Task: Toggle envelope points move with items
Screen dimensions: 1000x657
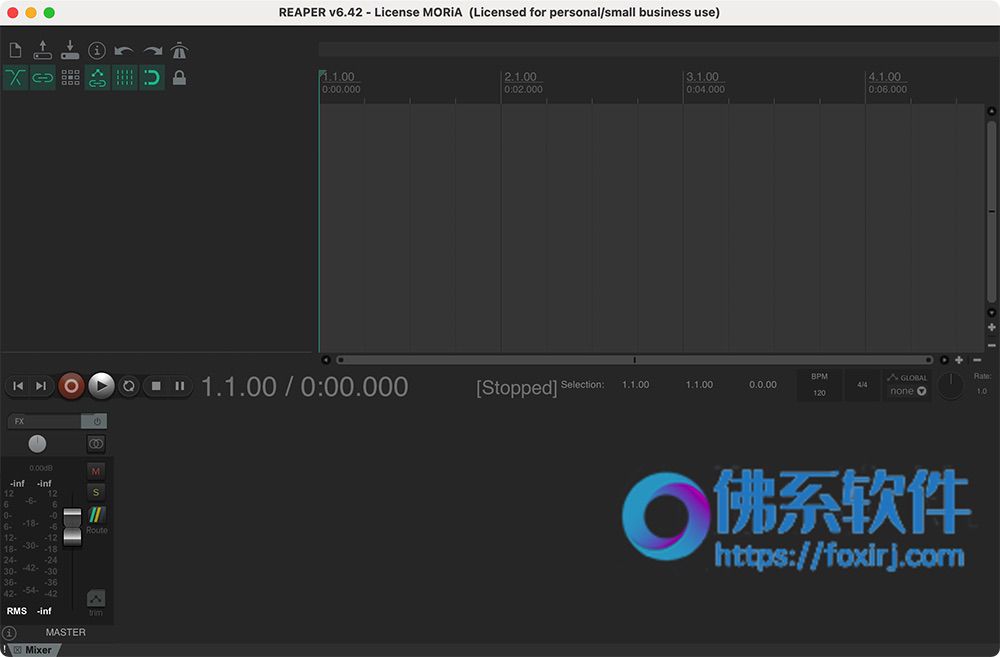Action: 97,78
